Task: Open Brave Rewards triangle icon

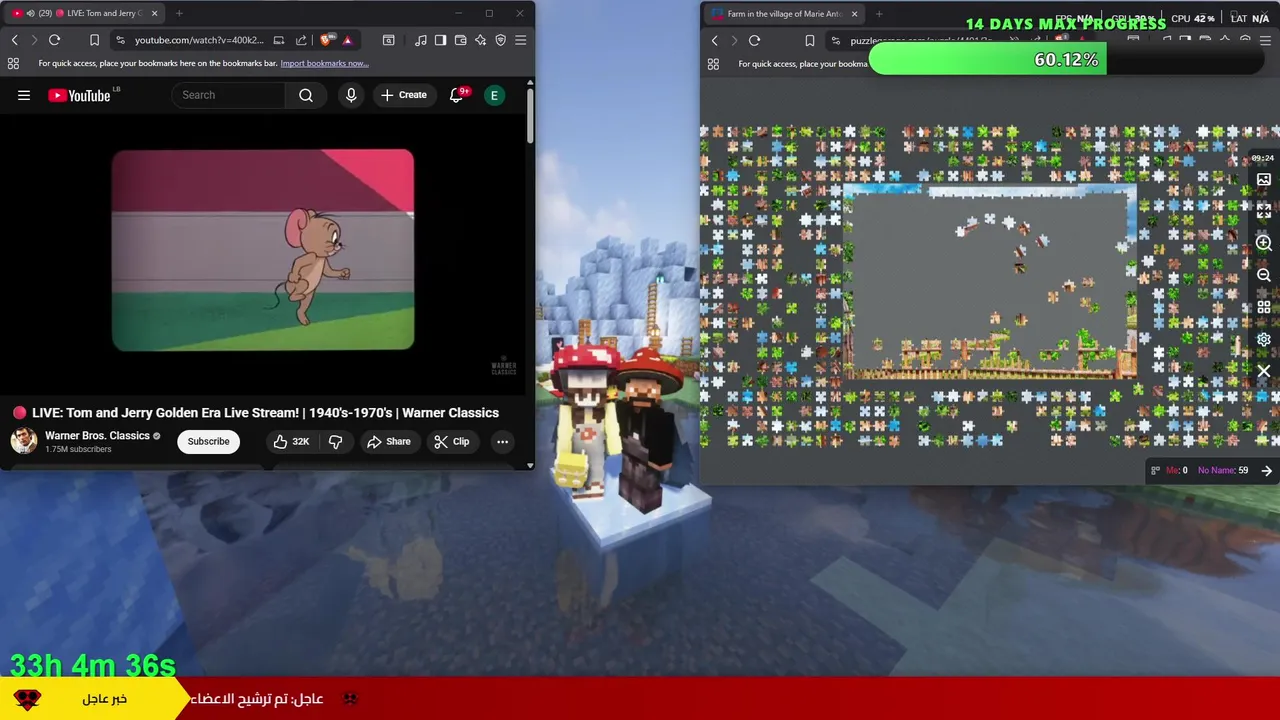Action: pos(347,40)
